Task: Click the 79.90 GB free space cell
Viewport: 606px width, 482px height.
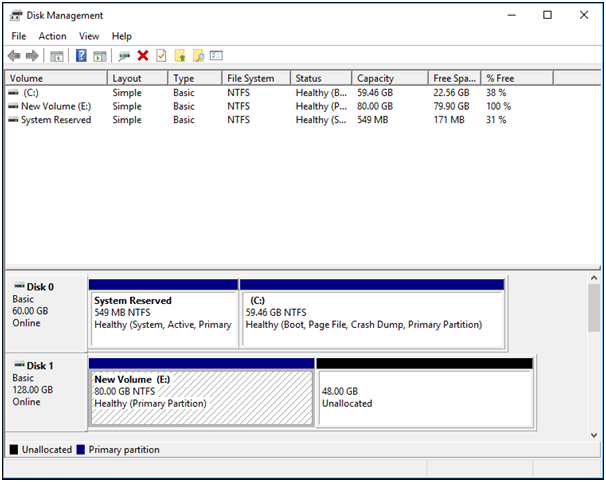Action: [451, 106]
